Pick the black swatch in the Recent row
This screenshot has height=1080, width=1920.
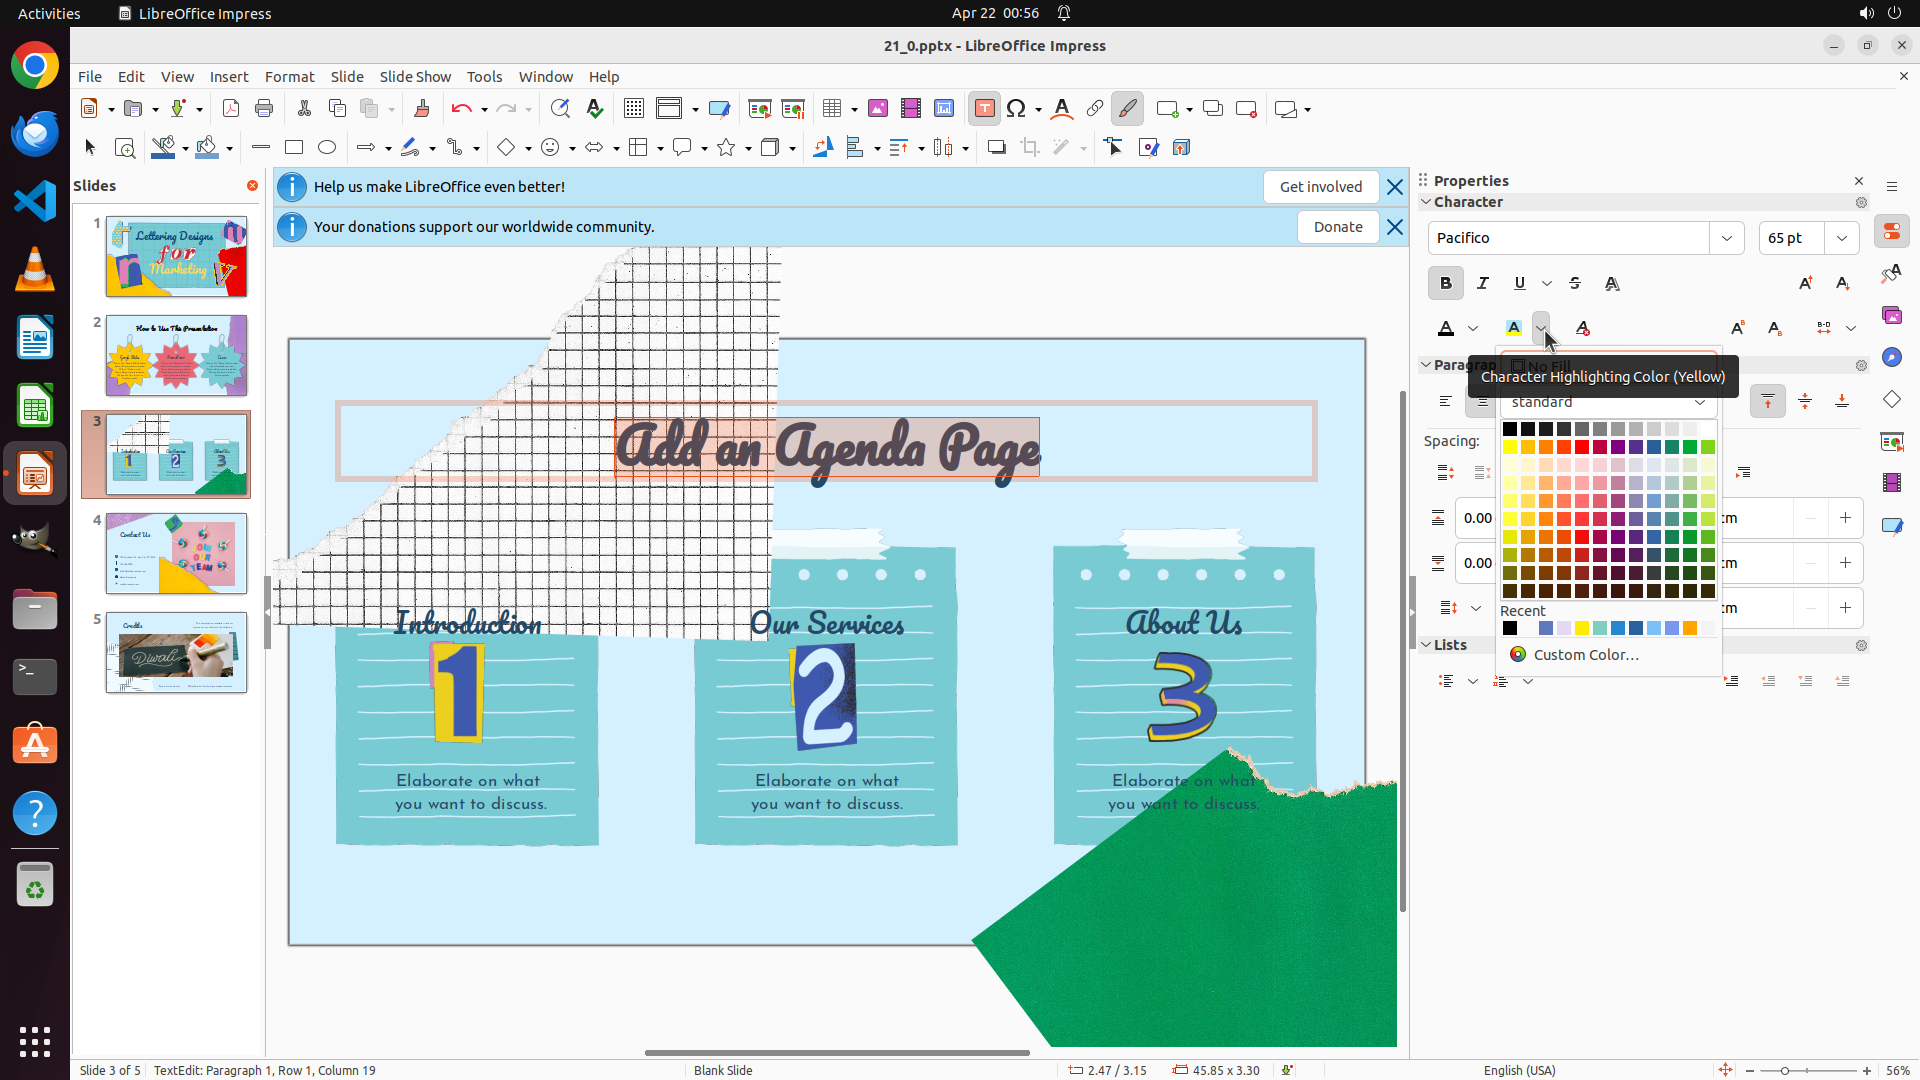coord(1510,628)
